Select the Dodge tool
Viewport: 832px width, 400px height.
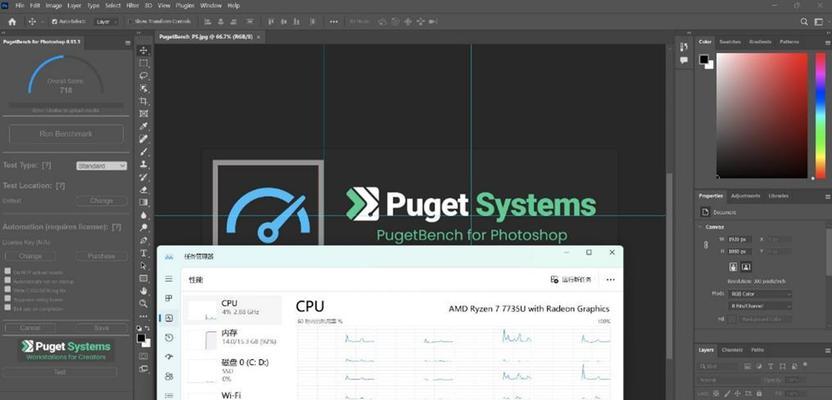[x=143, y=228]
